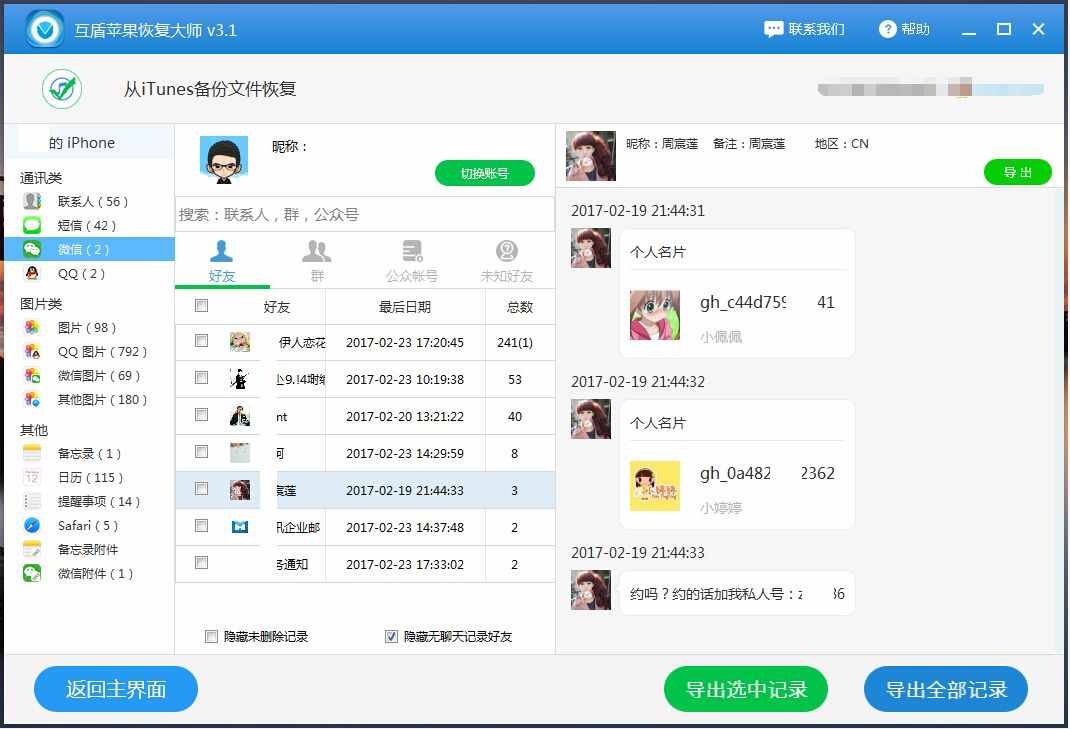Click the contacts search input field
Image resolution: width=1070 pixels, height=729 pixels.
click(364, 213)
